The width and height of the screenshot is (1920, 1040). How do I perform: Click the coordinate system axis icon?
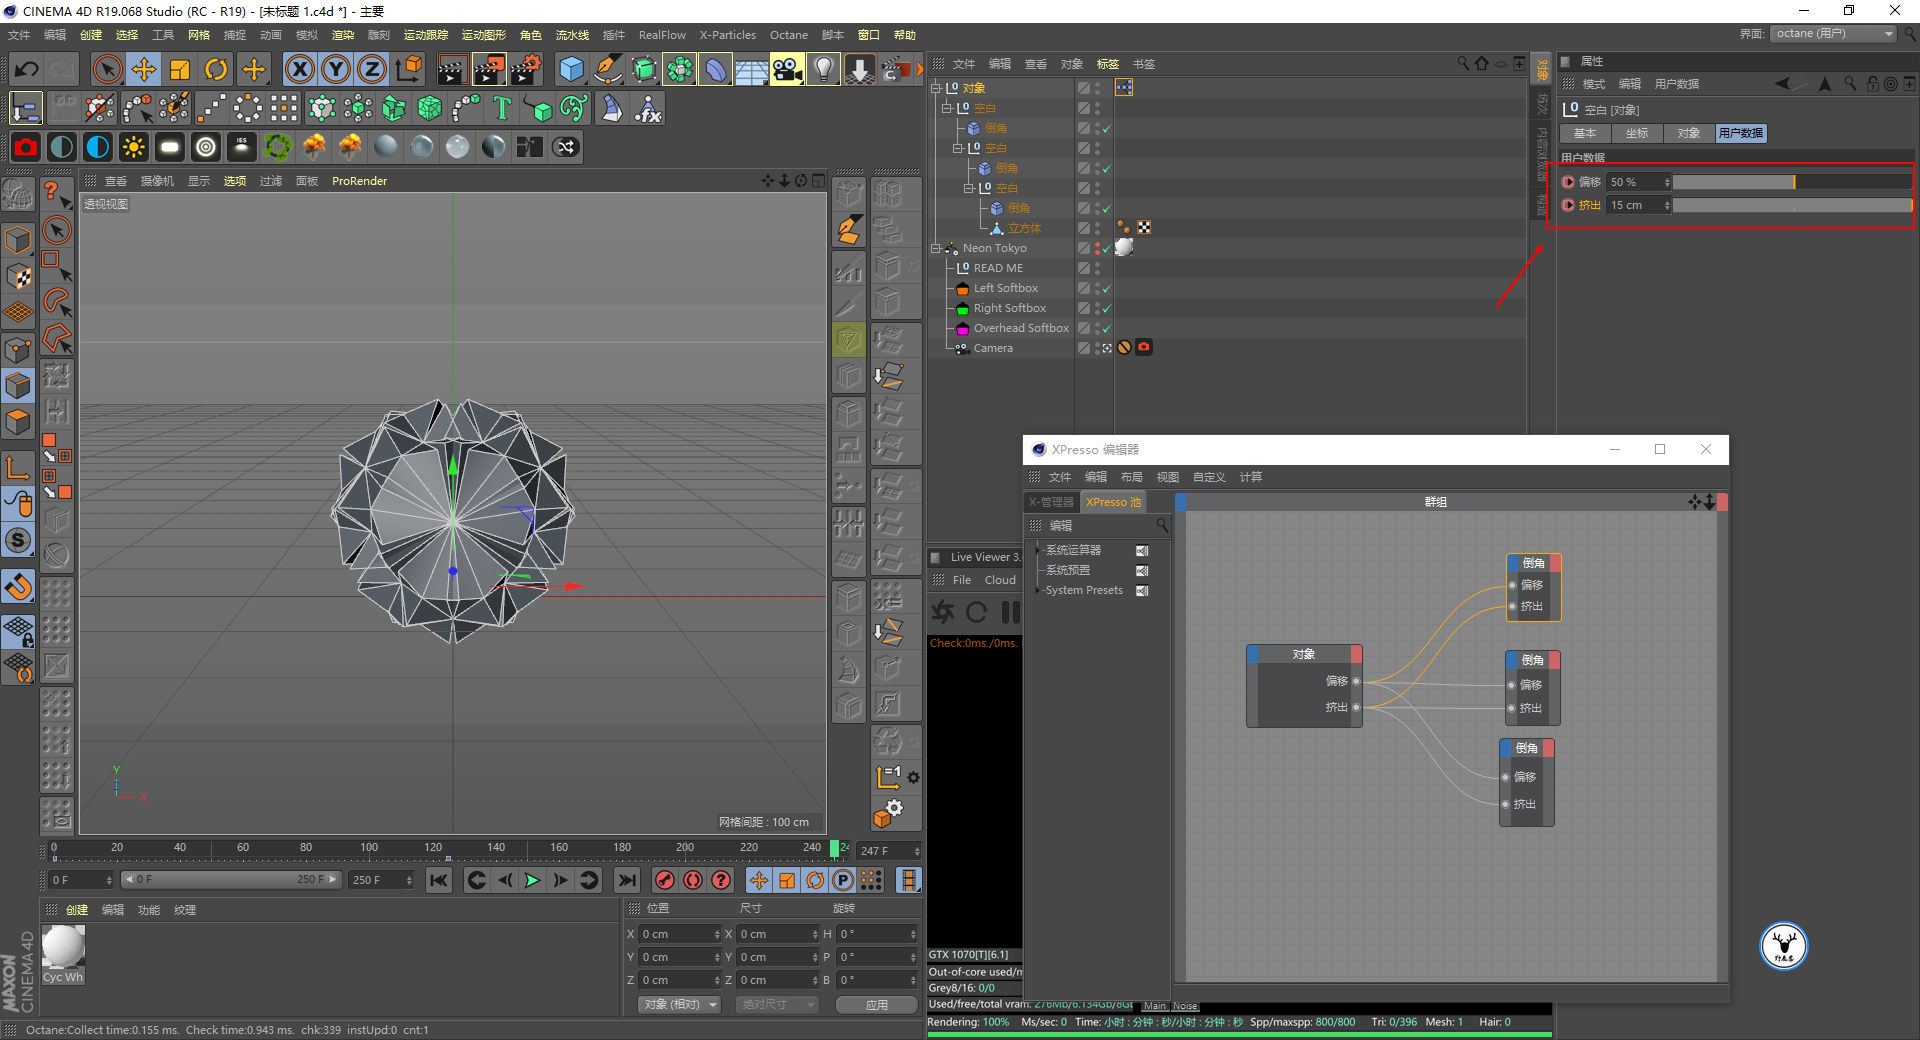pos(409,69)
